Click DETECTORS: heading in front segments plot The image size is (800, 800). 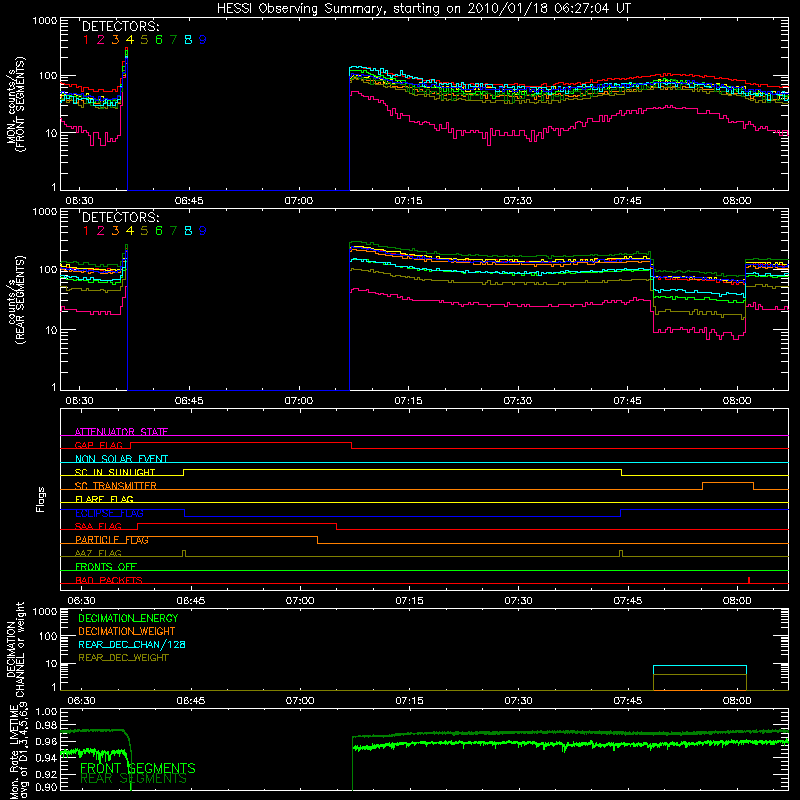[x=120, y=26]
